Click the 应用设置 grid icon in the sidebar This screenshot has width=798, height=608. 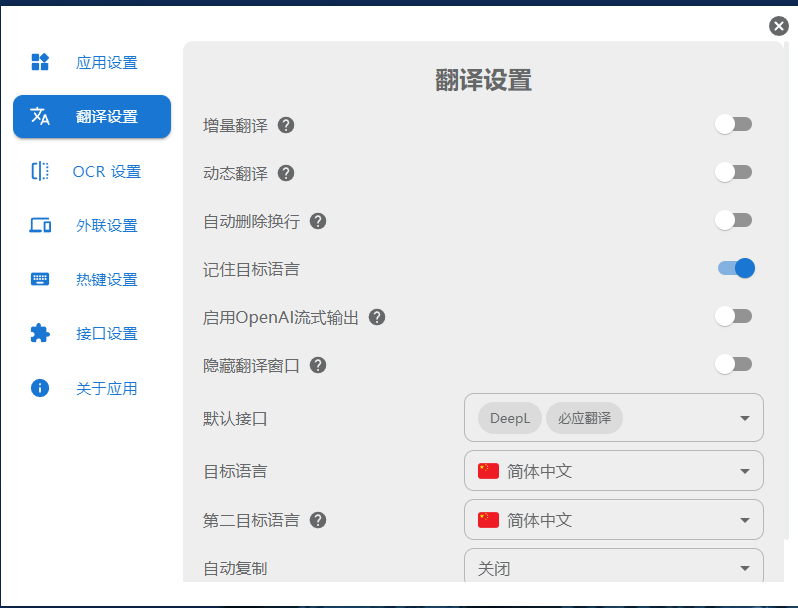40,62
